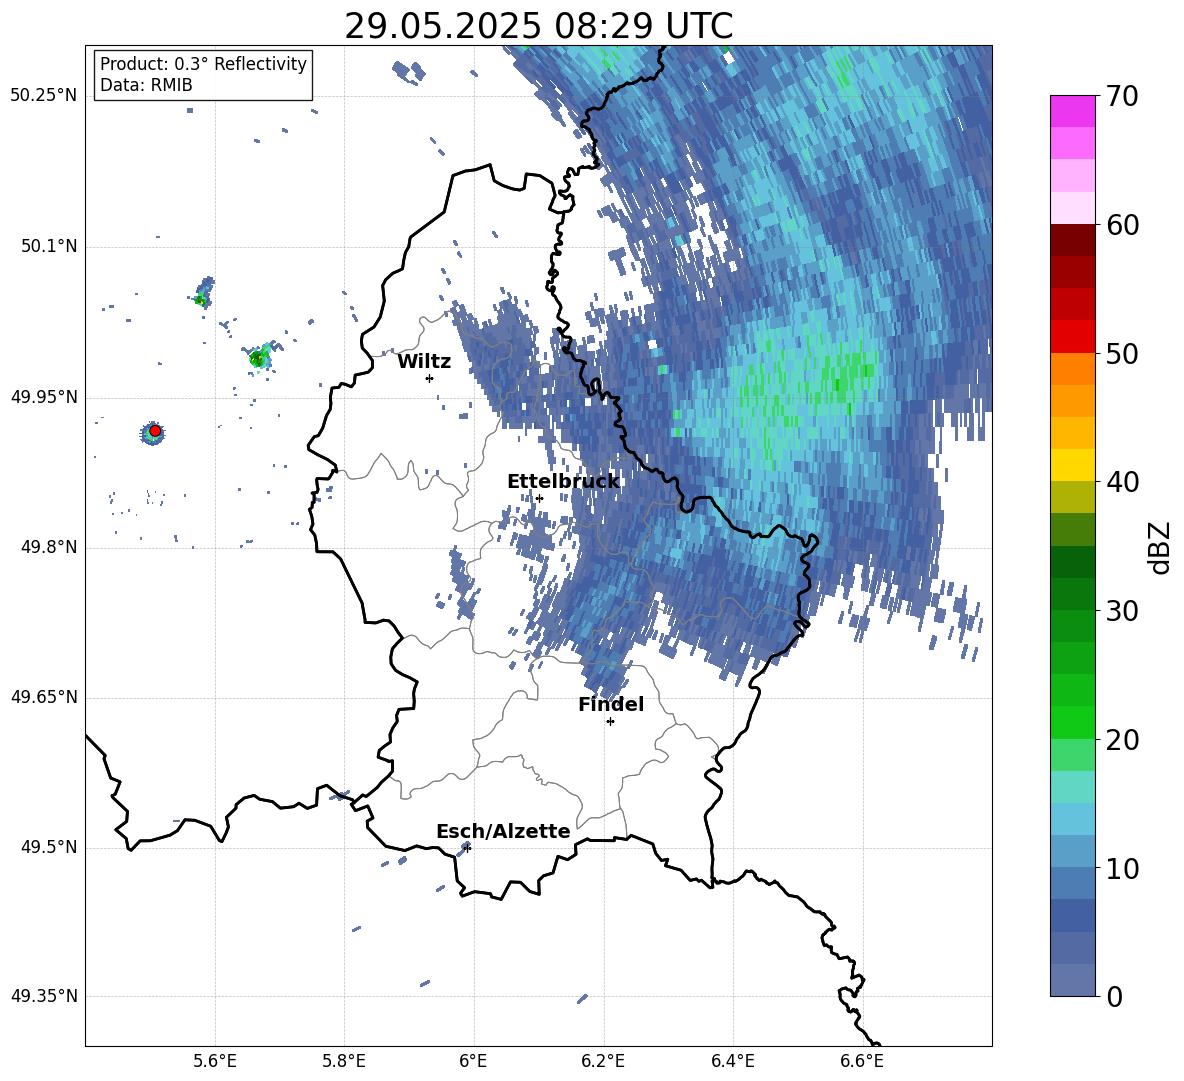Click the colorbar value 40
Viewport: 1184px width, 1081px height.
click(x=1122, y=482)
